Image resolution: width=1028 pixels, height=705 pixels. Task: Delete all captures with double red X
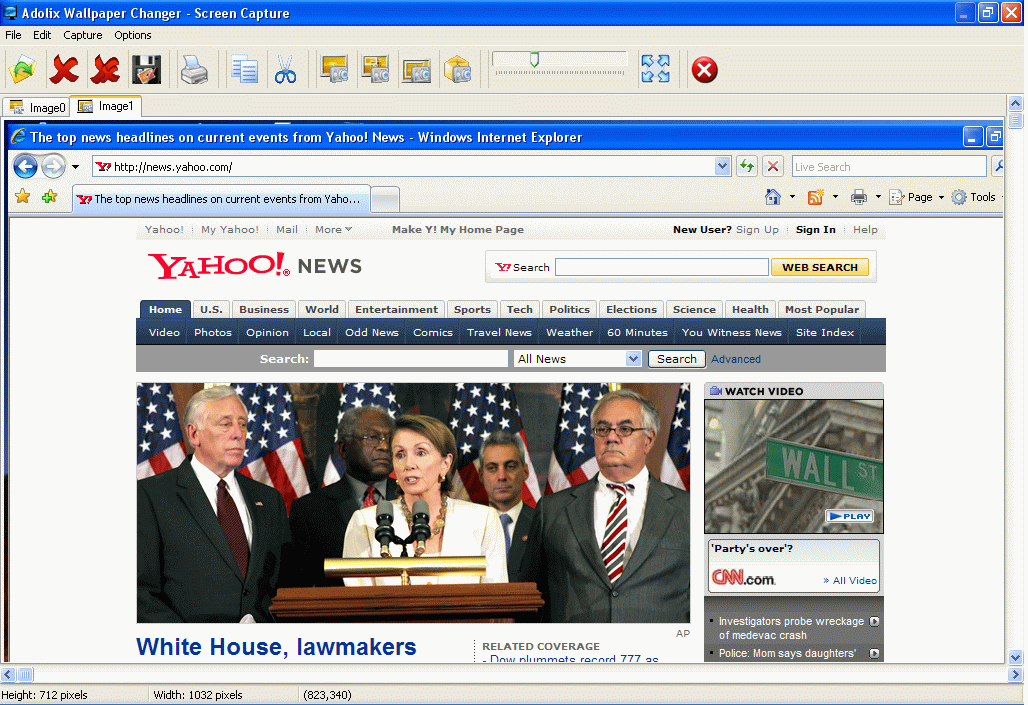click(105, 69)
